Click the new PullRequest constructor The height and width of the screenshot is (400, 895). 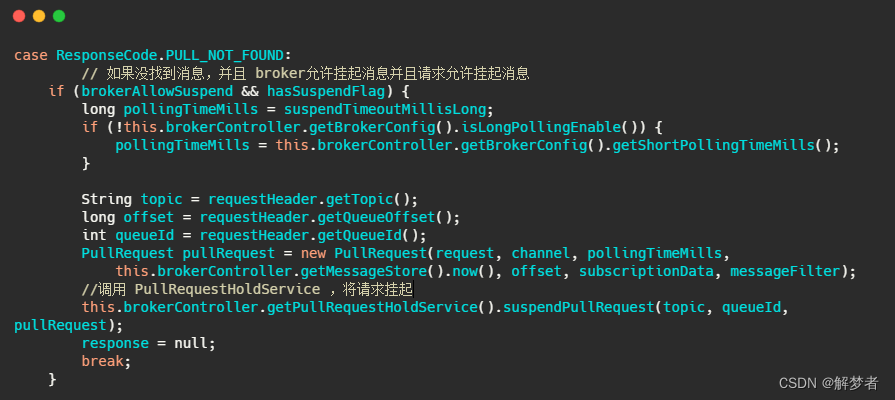[364, 253]
